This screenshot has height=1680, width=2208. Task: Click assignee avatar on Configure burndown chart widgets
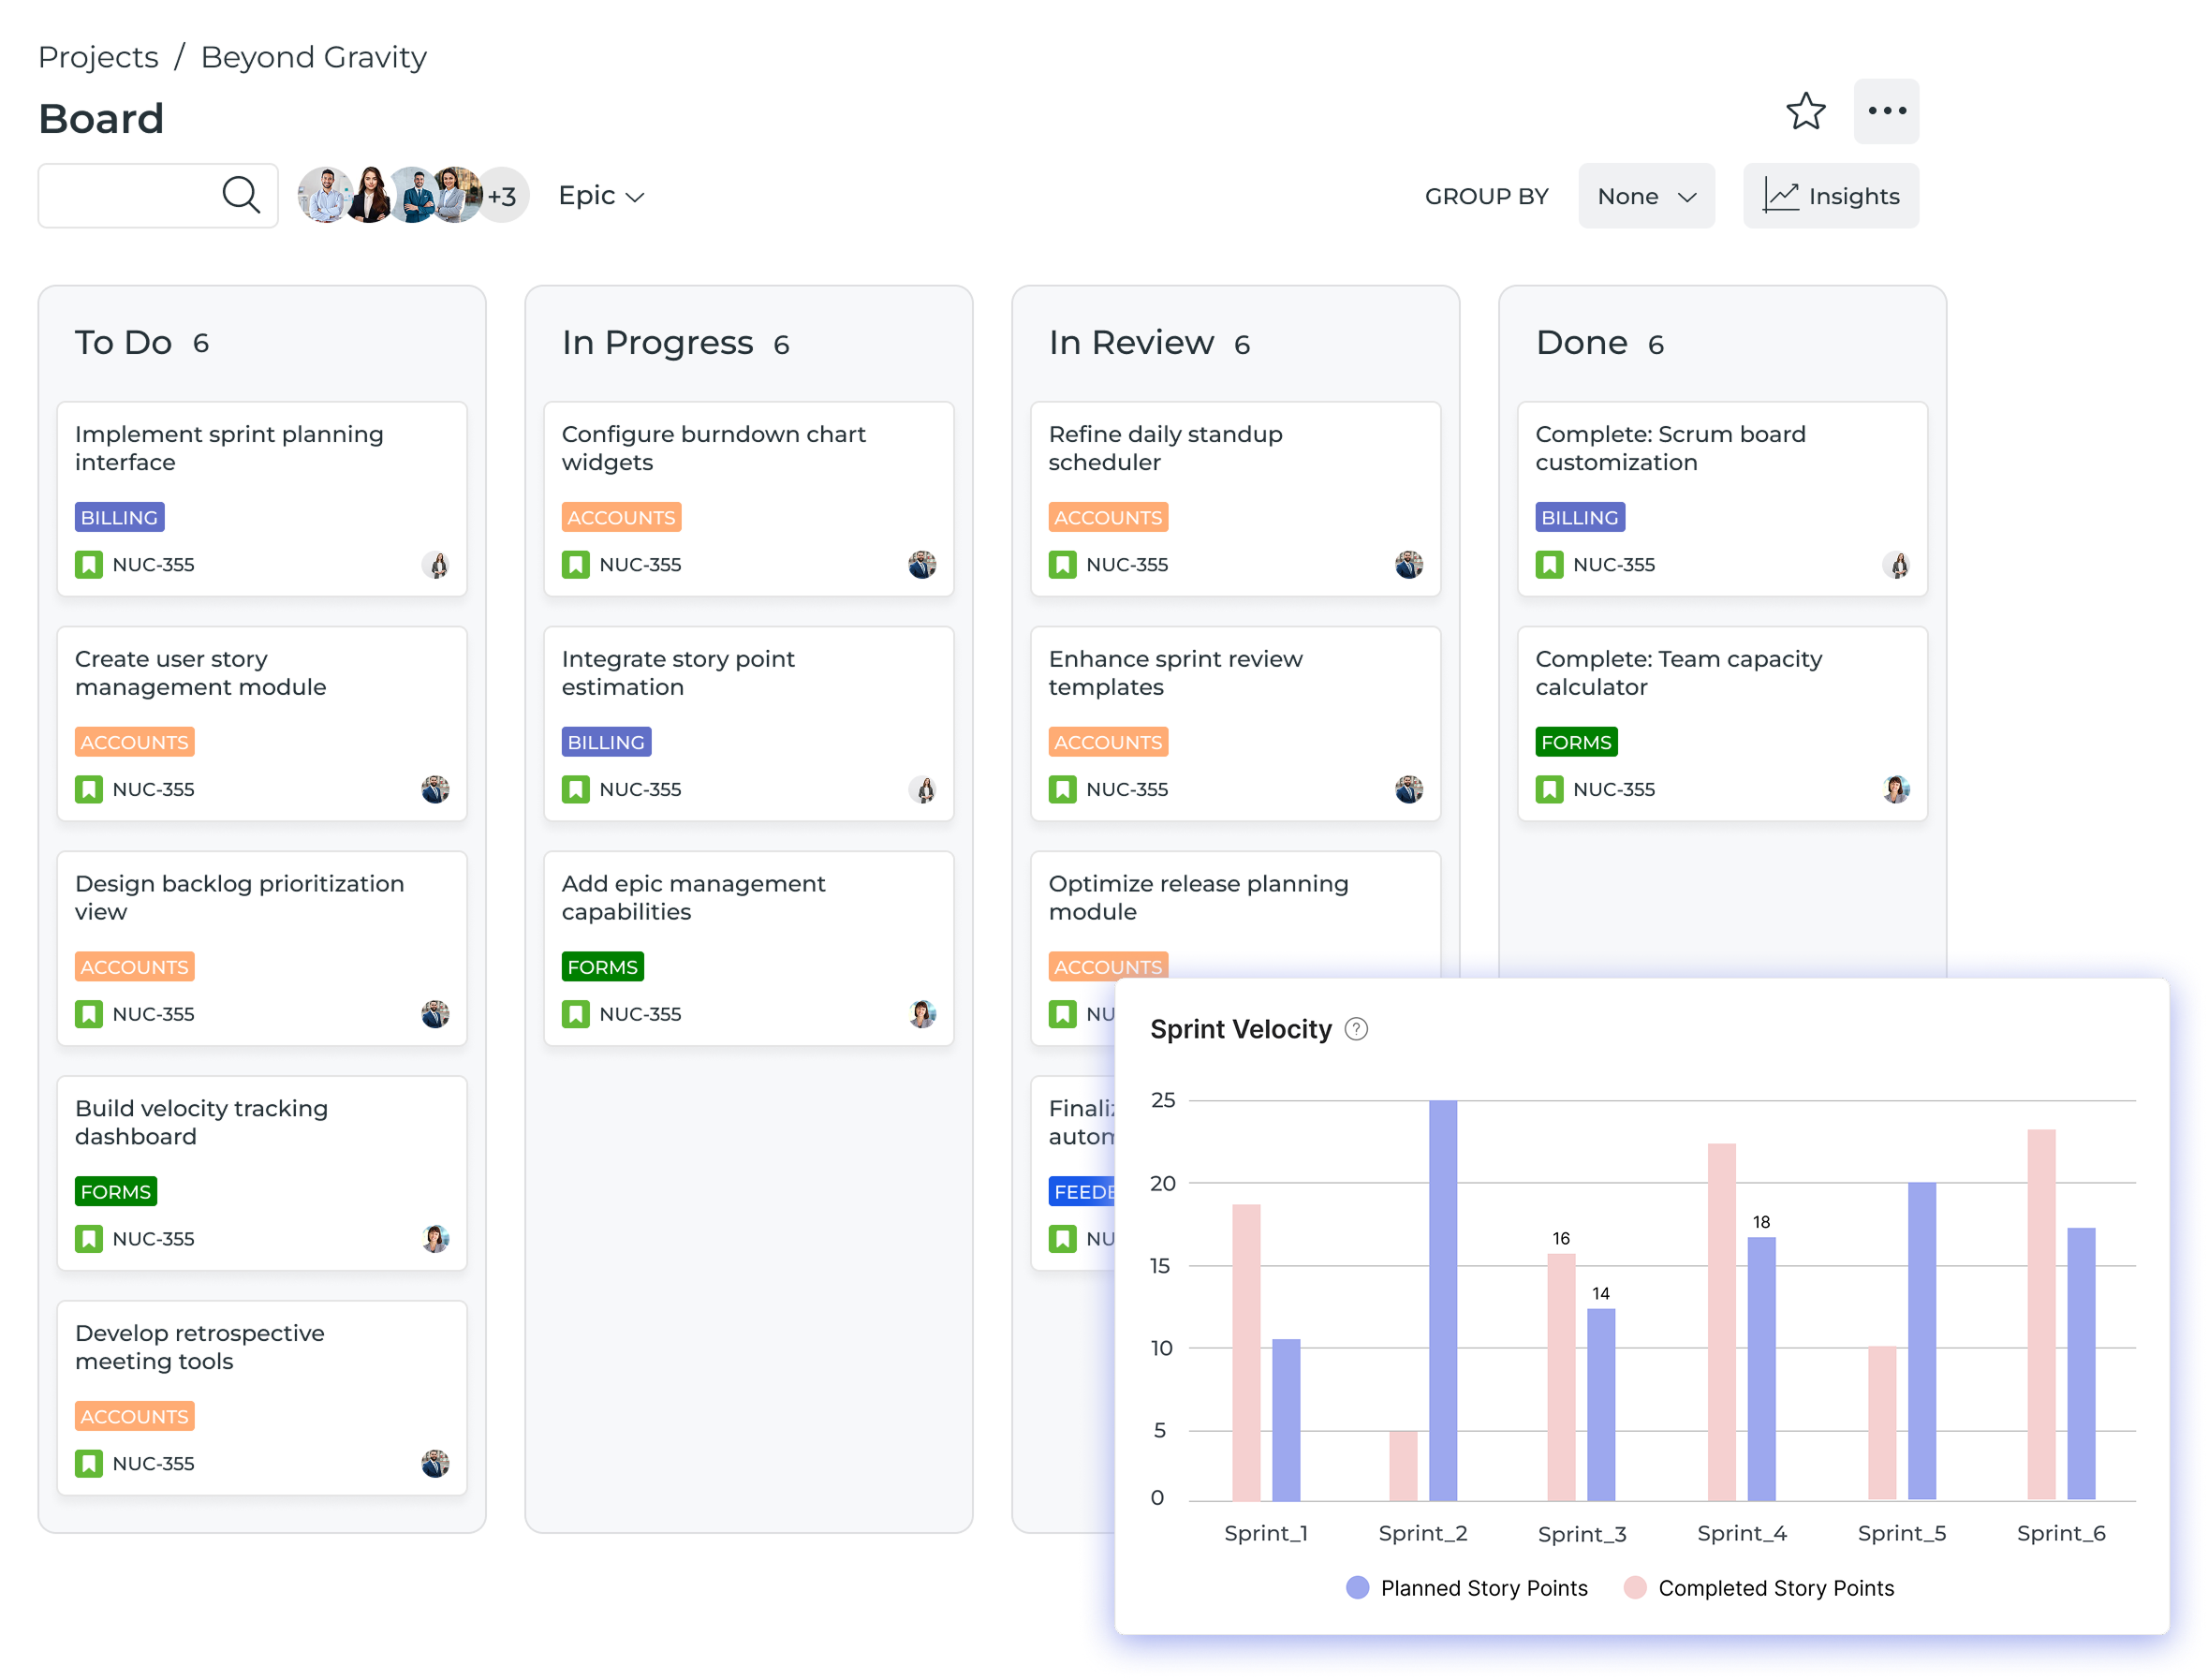pos(923,565)
